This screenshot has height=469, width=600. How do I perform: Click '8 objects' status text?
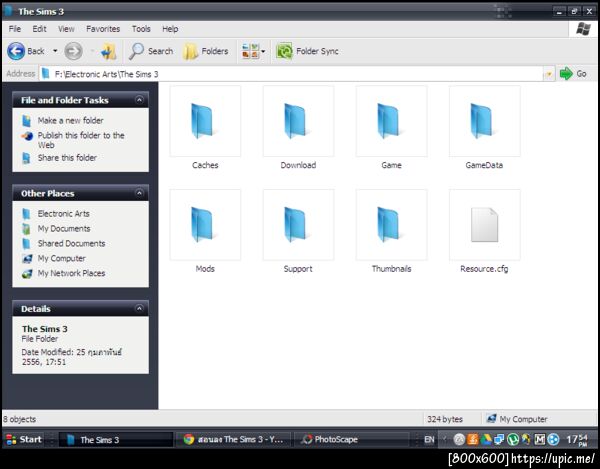(20, 419)
